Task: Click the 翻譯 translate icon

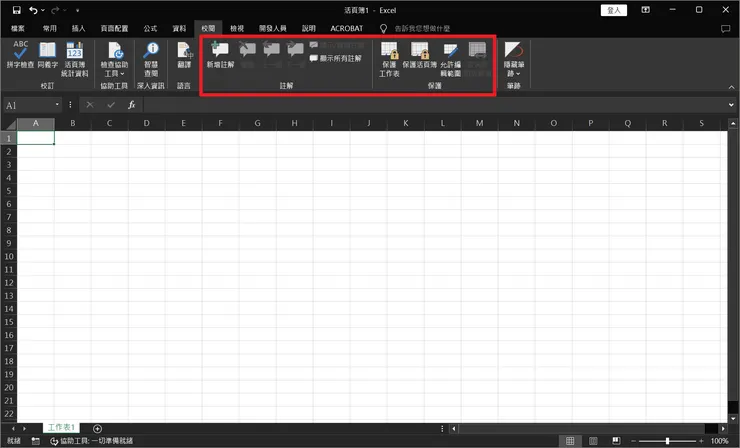Action: [x=184, y=50]
